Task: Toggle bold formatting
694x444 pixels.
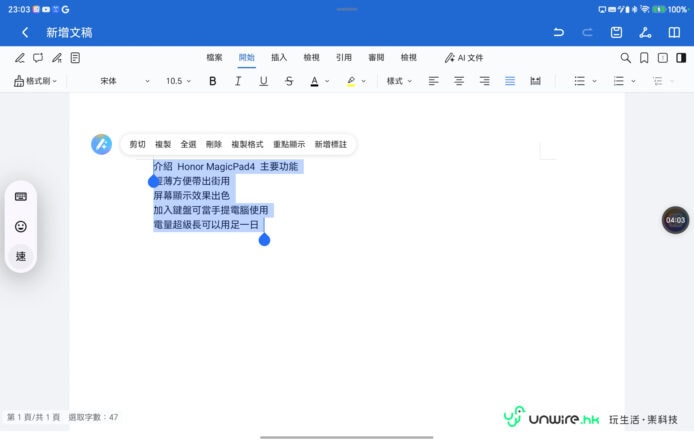Action: pyautogui.click(x=212, y=81)
